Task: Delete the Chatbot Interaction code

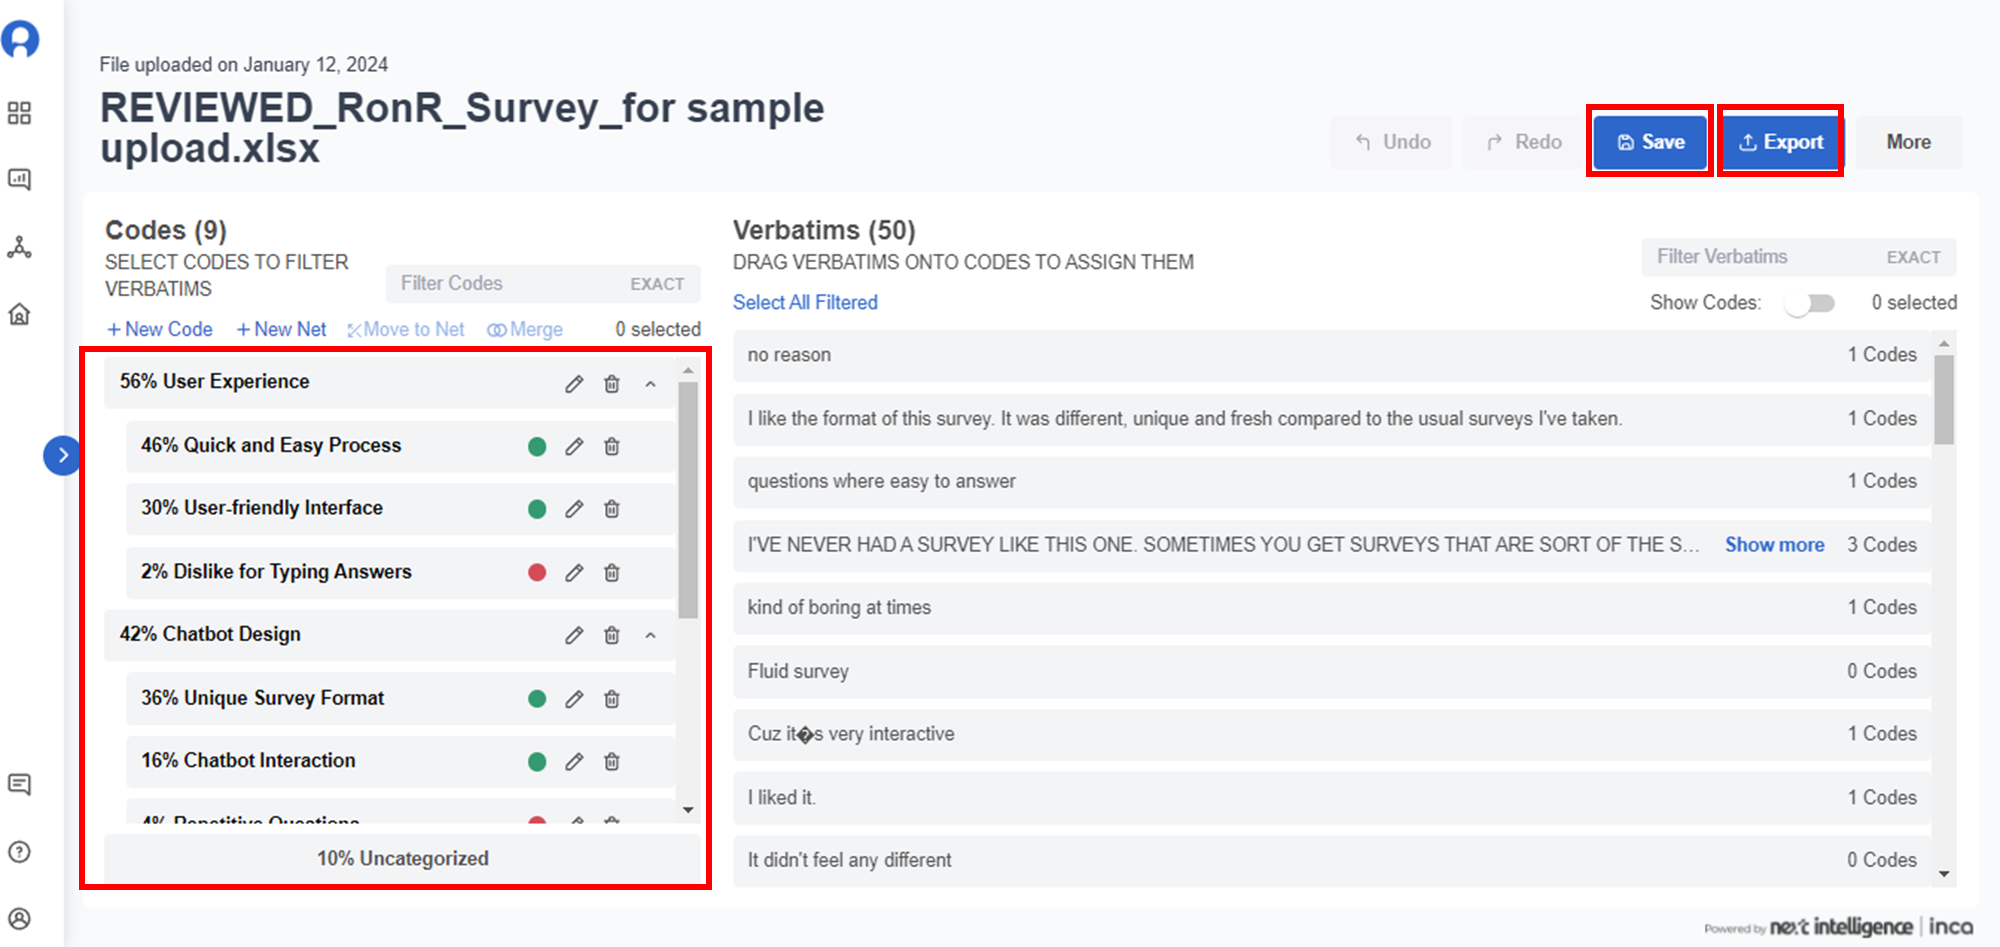Action: point(612,762)
